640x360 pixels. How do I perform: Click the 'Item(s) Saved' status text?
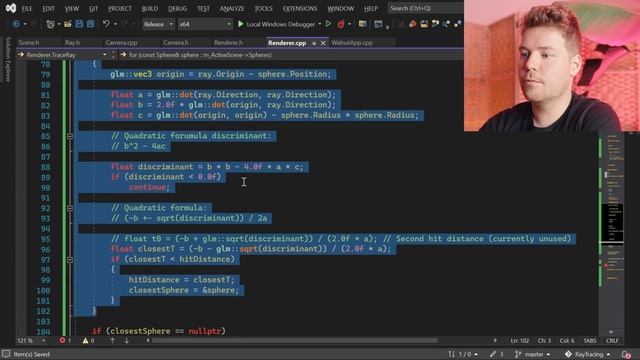coord(31,354)
